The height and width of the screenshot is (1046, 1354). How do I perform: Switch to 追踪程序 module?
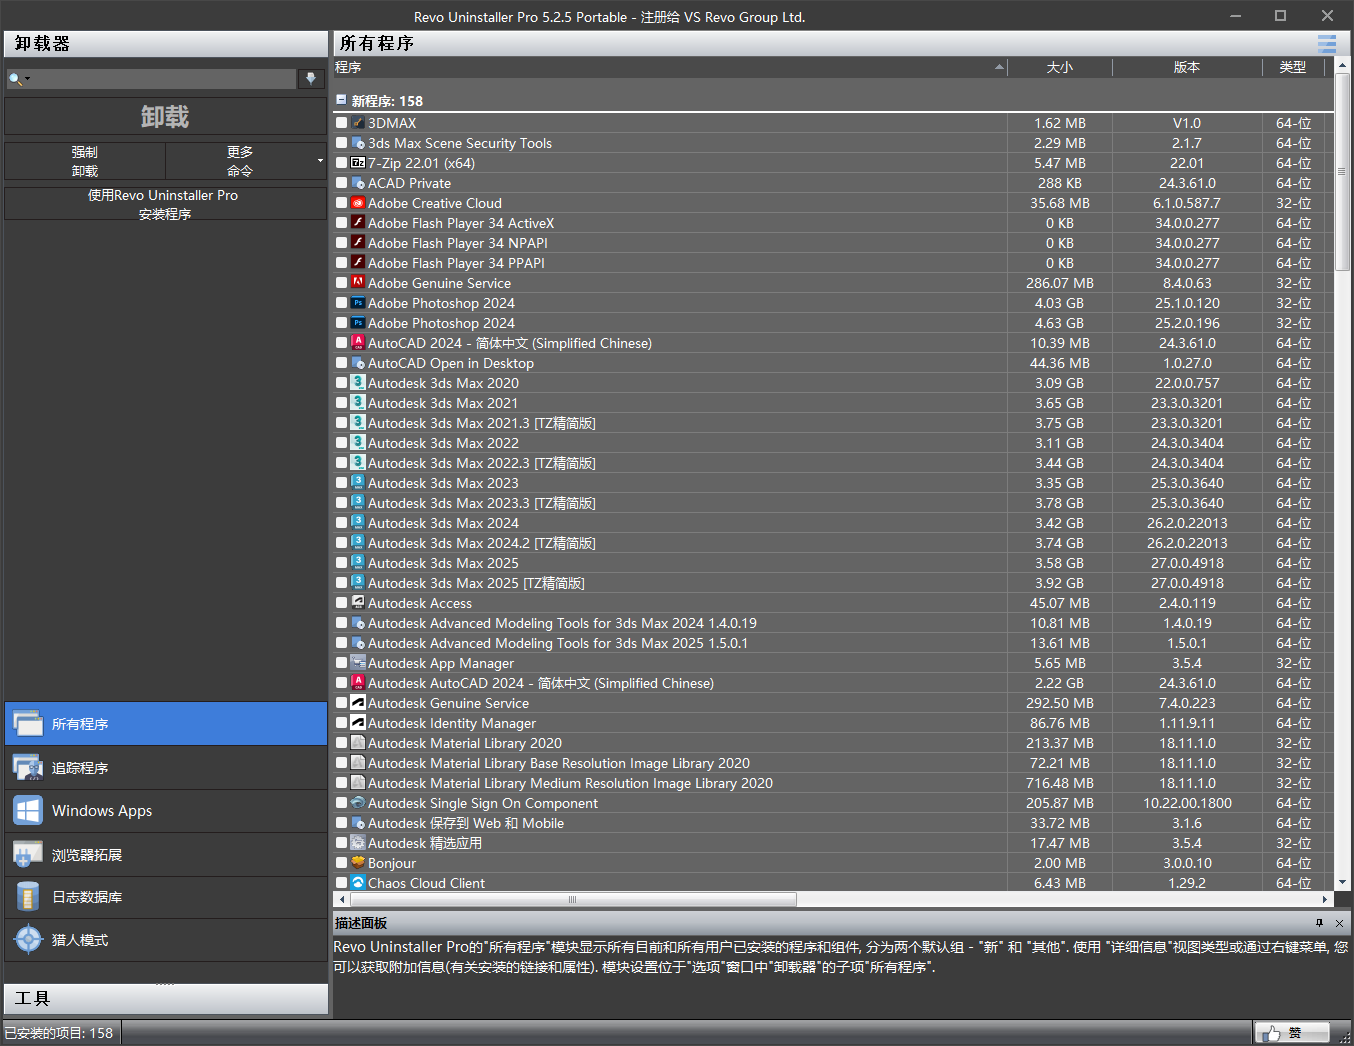point(166,767)
